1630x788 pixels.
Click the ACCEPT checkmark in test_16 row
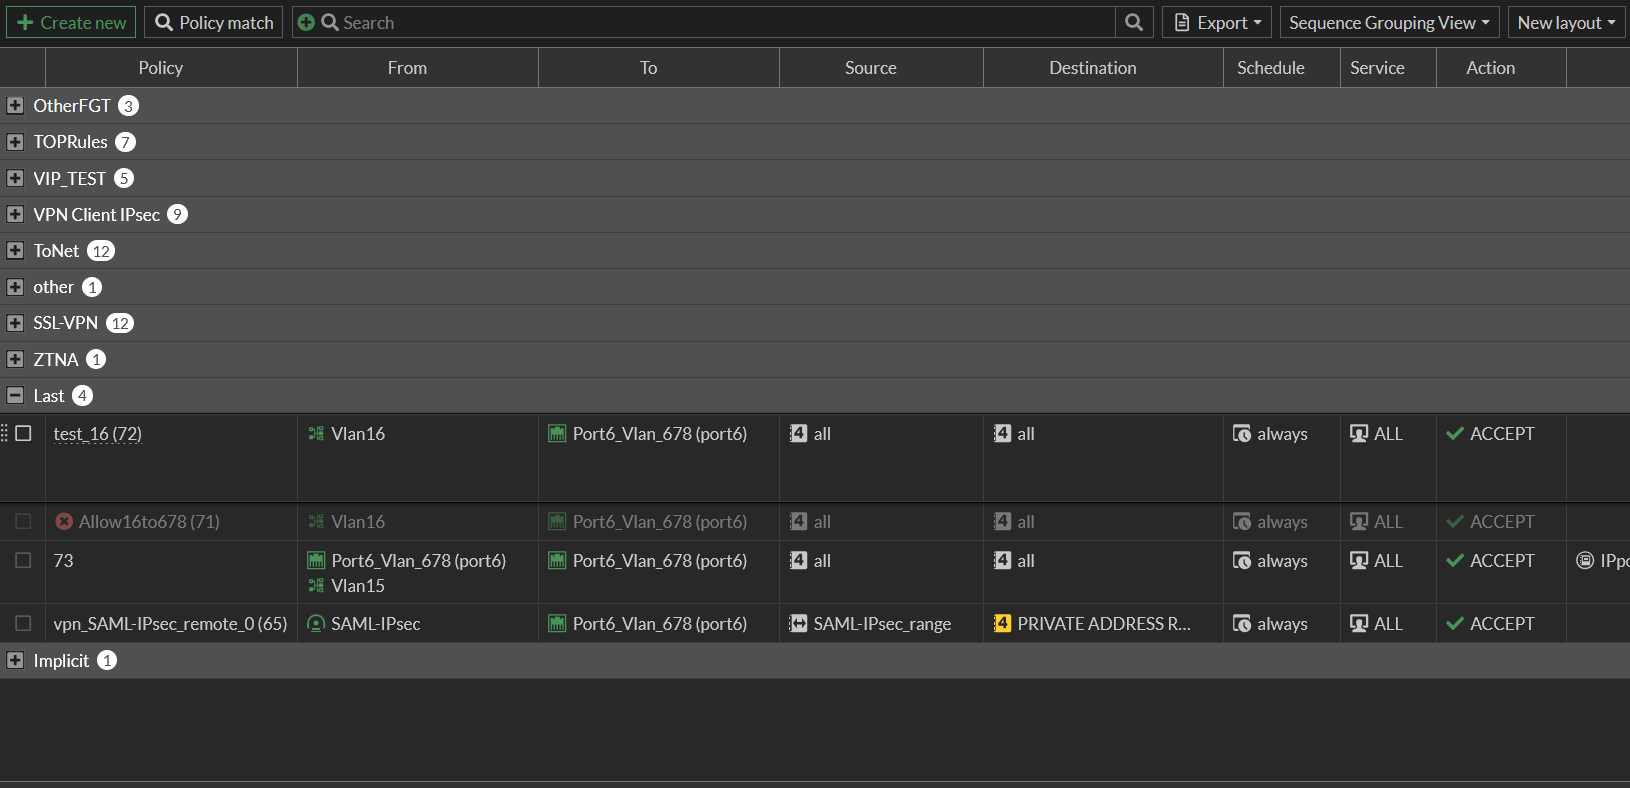click(x=1455, y=433)
